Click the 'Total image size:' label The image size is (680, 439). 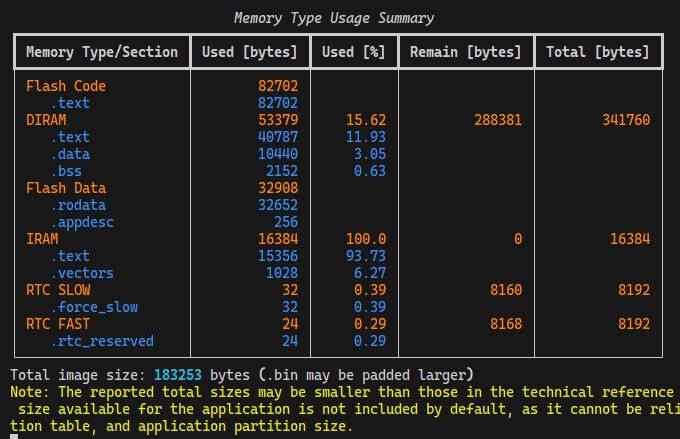pos(78,375)
